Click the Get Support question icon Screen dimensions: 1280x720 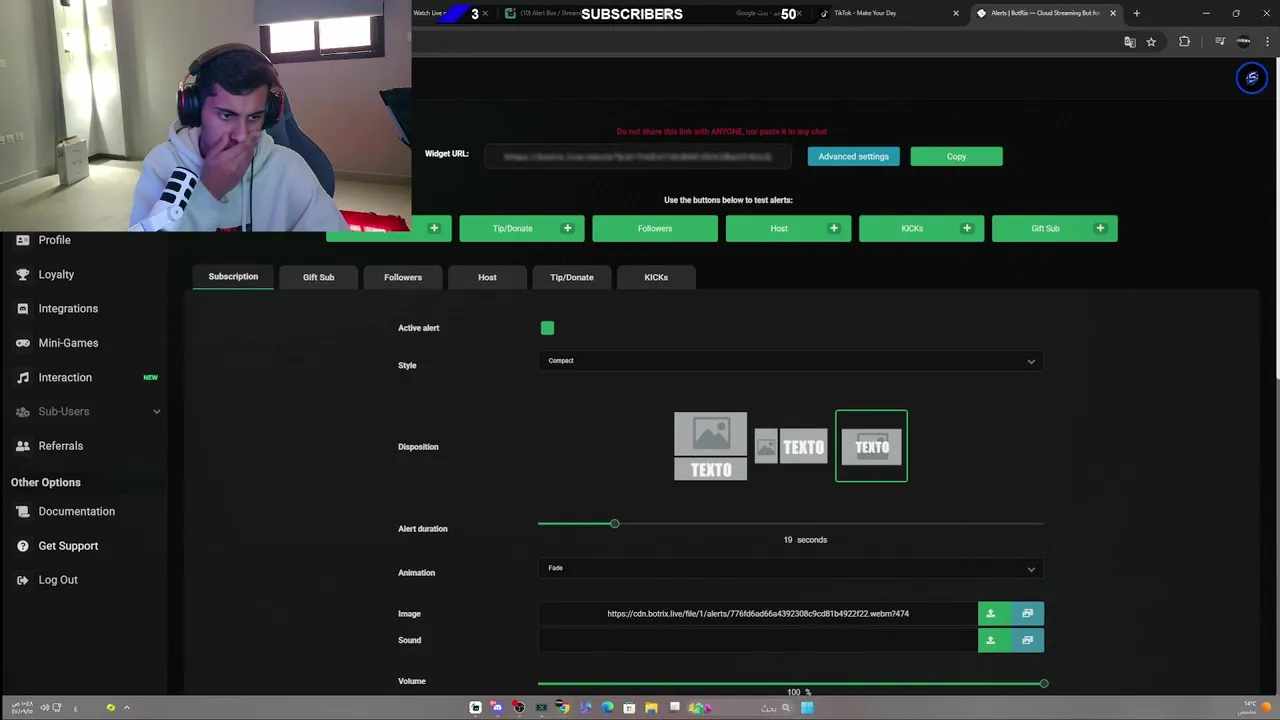(23, 546)
